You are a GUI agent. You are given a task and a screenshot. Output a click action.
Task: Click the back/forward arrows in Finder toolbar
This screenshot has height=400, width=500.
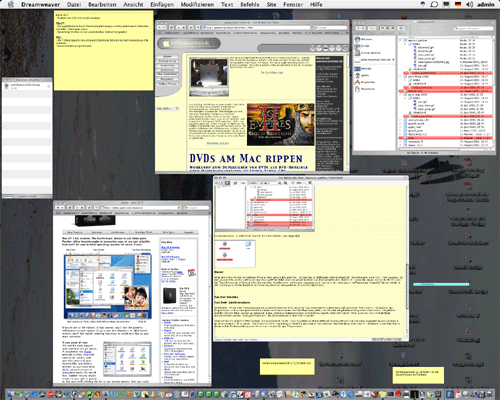coord(361,28)
